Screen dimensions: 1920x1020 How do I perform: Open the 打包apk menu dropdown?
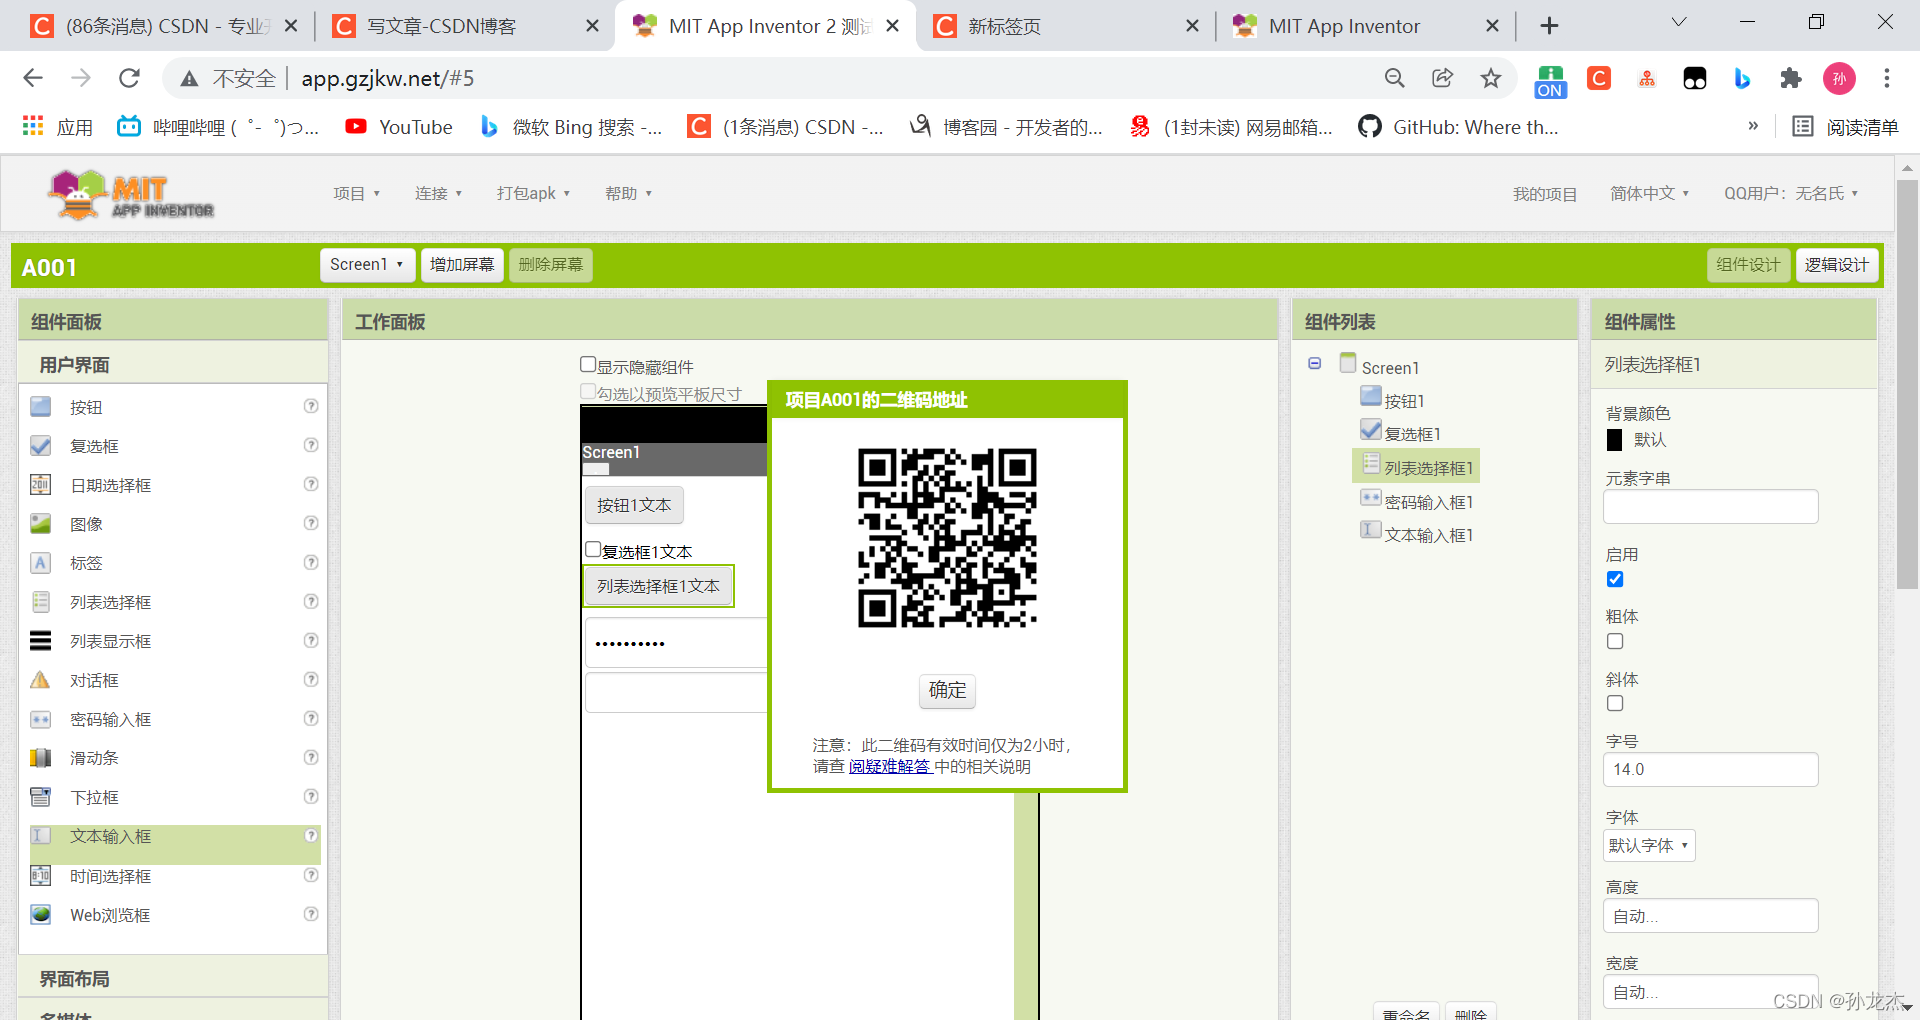534,194
